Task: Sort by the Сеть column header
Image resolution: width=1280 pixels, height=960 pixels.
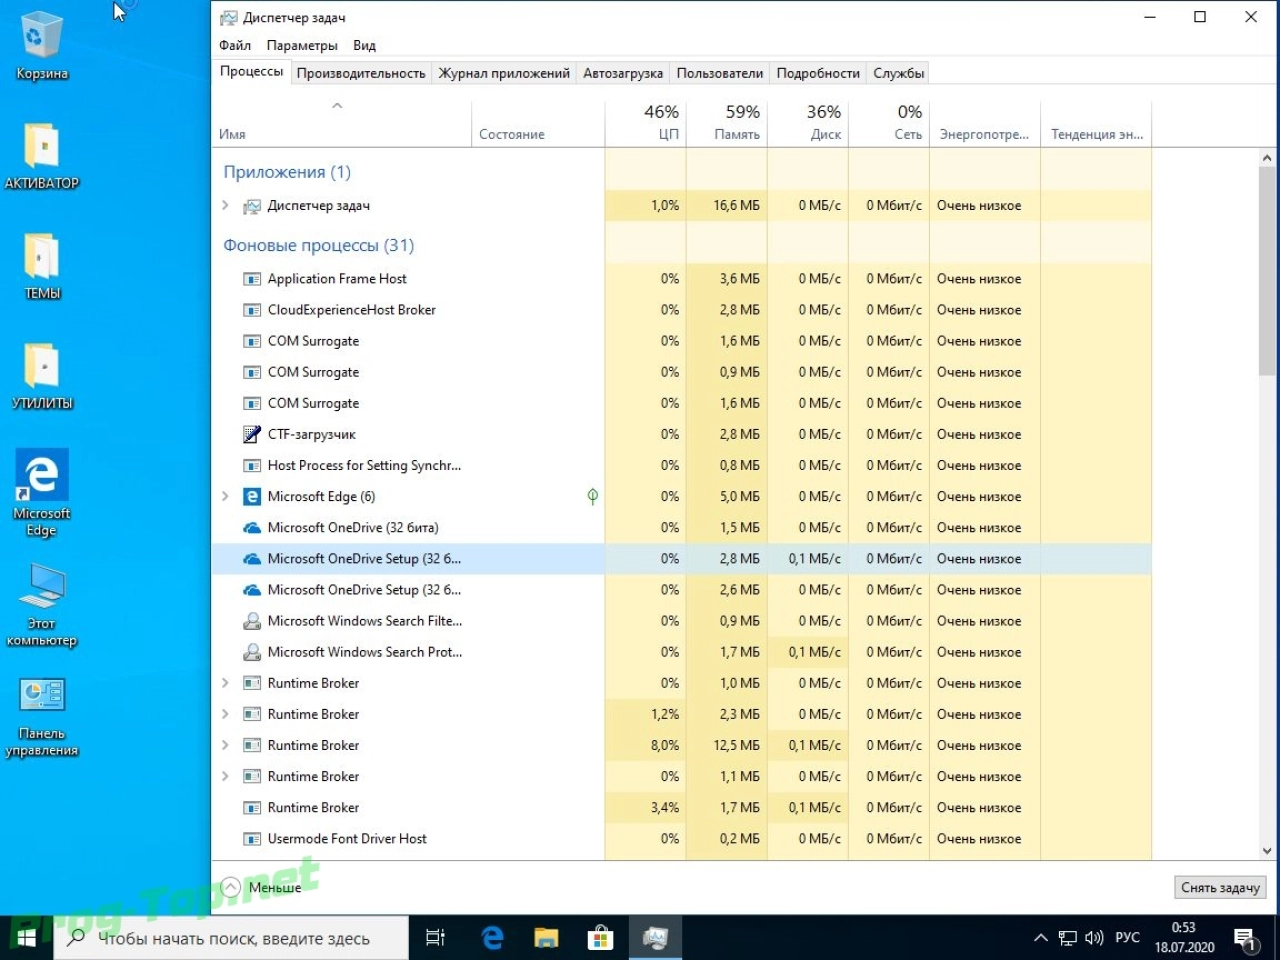Action: pyautogui.click(x=888, y=123)
